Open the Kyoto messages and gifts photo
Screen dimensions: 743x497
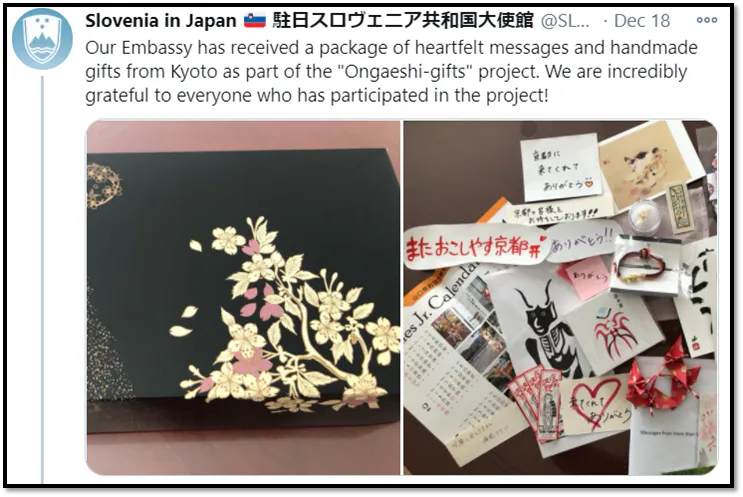pos(560,298)
